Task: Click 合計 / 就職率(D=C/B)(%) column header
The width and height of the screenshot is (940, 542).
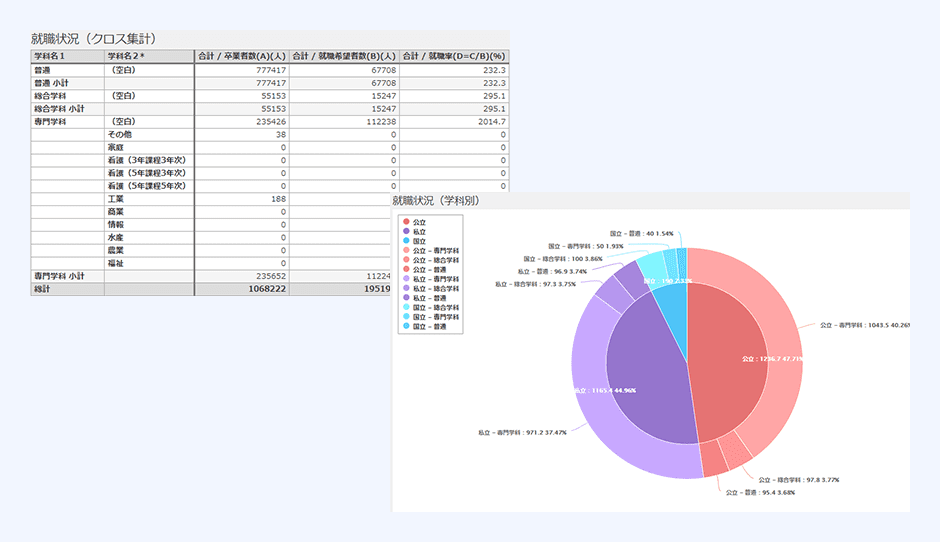Action: (x=454, y=57)
